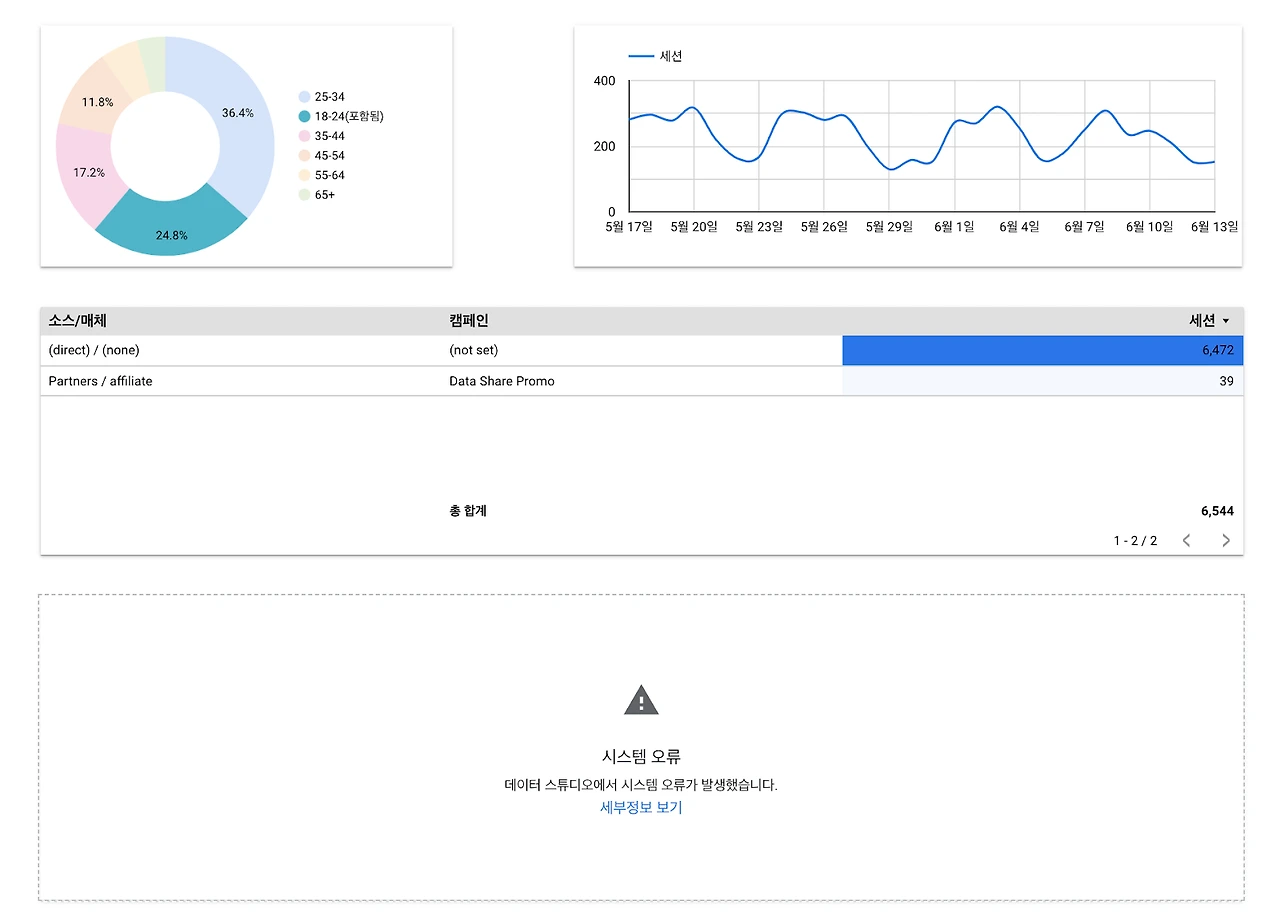Click the 6,472 sessions bar cell
Viewport: 1280px width, 924px height.
click(x=1043, y=351)
